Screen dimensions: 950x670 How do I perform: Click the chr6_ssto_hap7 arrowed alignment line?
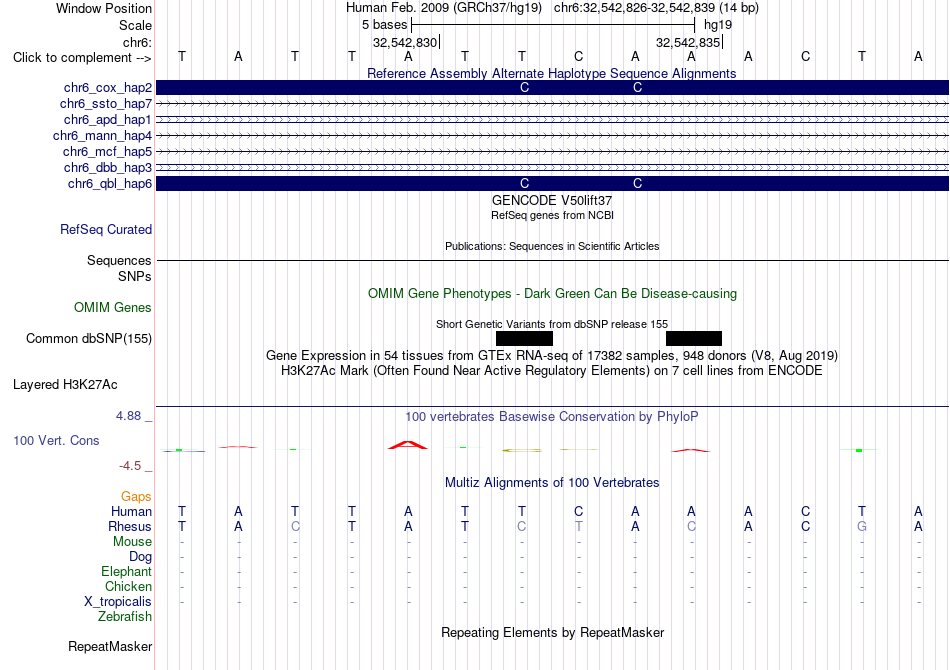coord(553,104)
